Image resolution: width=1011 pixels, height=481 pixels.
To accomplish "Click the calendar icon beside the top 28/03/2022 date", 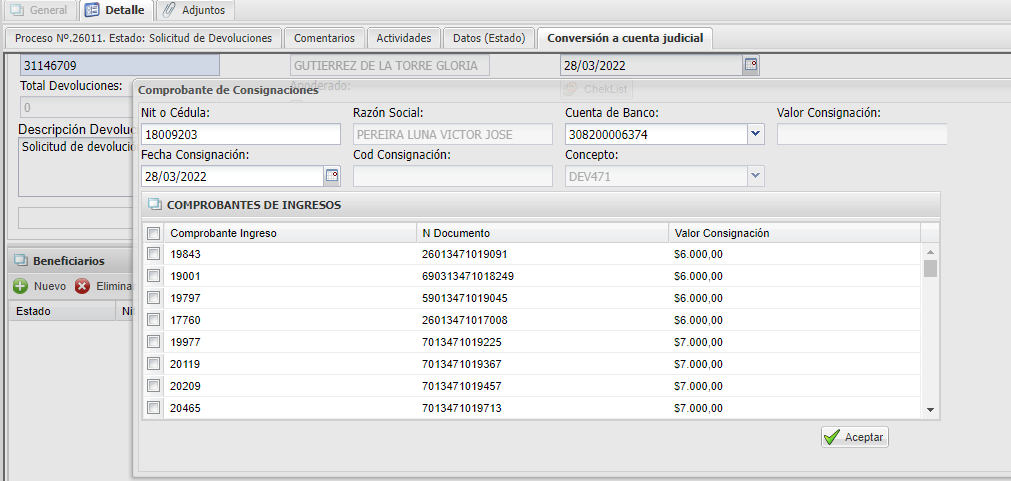I will click(x=751, y=66).
